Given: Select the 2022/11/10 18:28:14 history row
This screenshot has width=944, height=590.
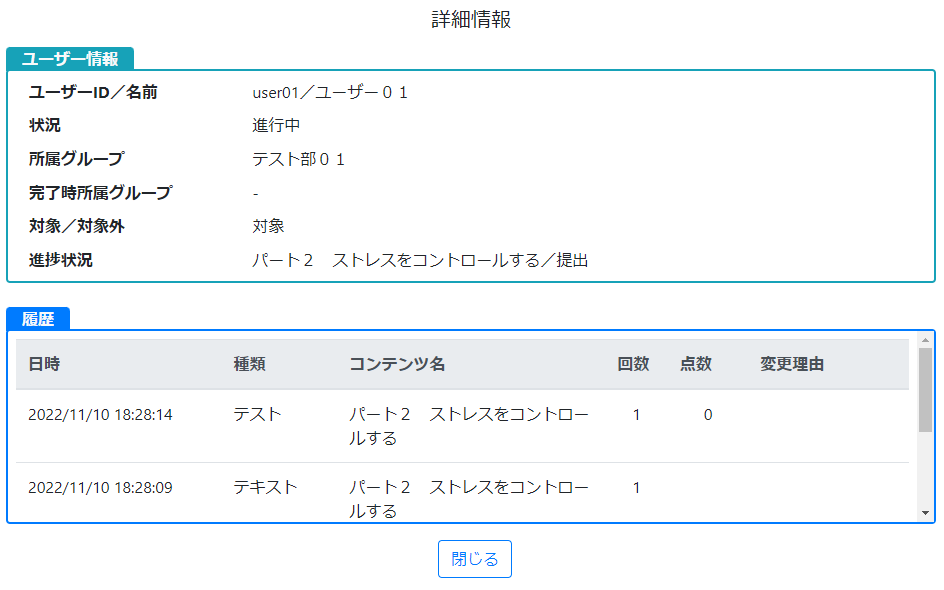Looking at the screenshot, I should click(462, 426).
